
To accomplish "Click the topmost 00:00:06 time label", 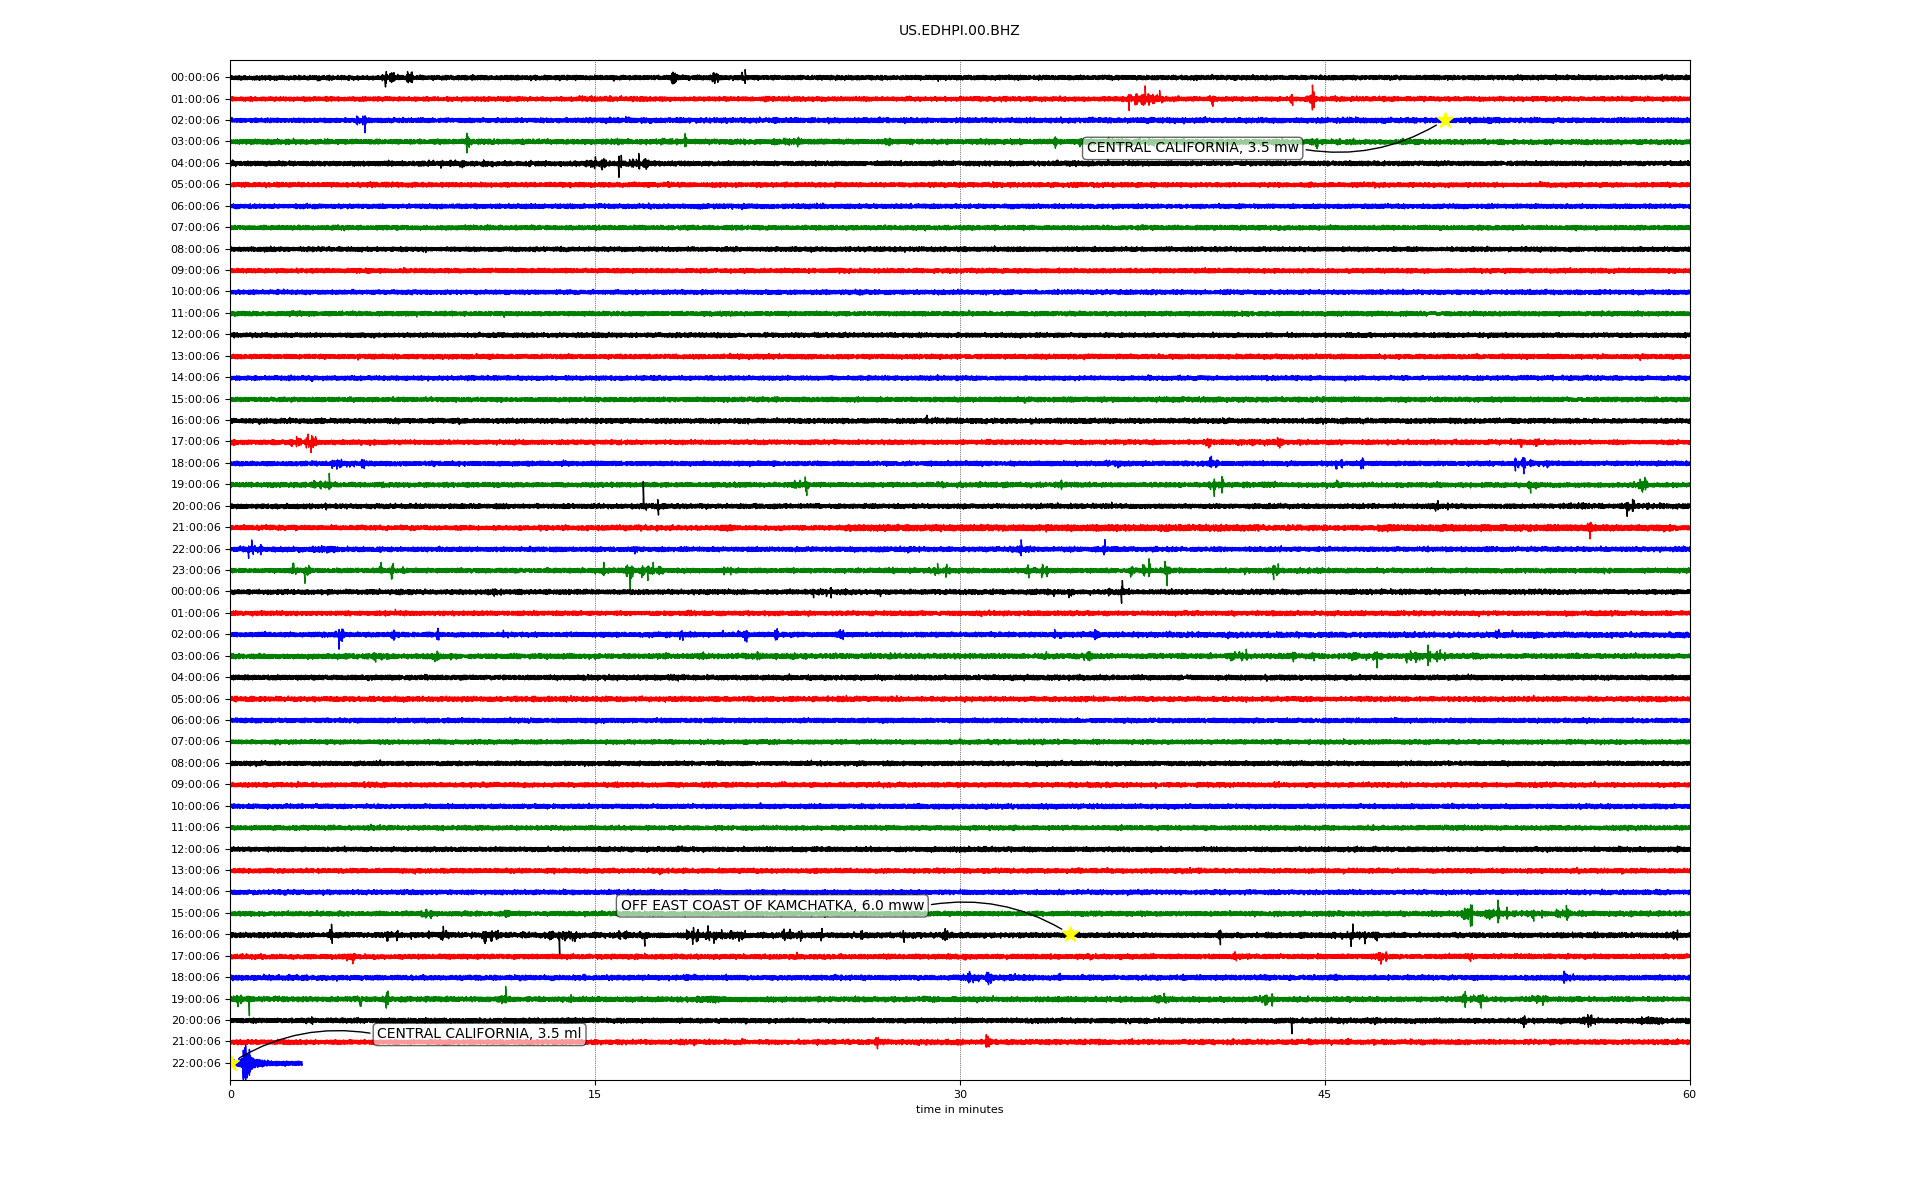I will [195, 78].
